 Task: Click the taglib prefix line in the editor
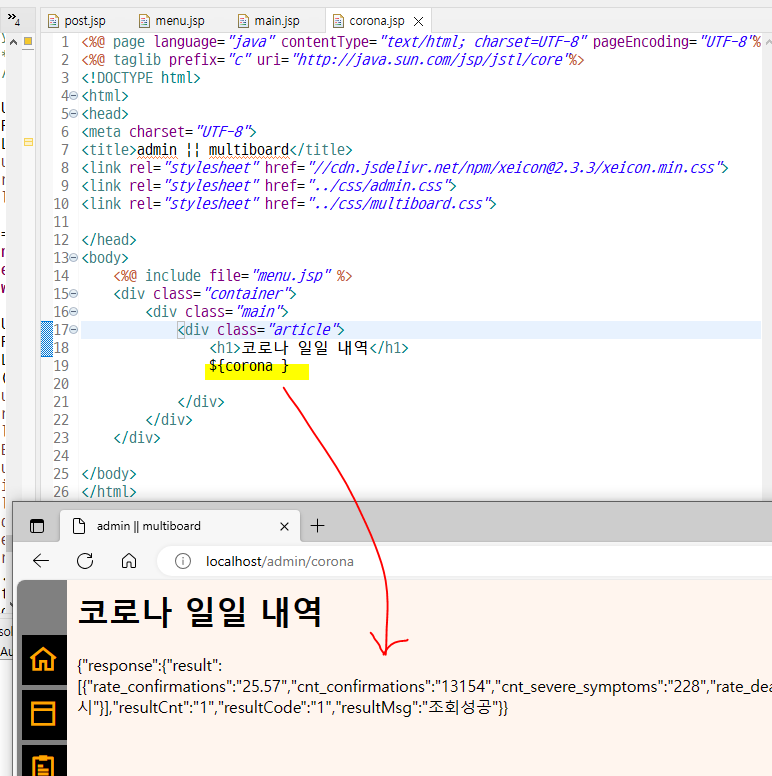(x=333, y=59)
